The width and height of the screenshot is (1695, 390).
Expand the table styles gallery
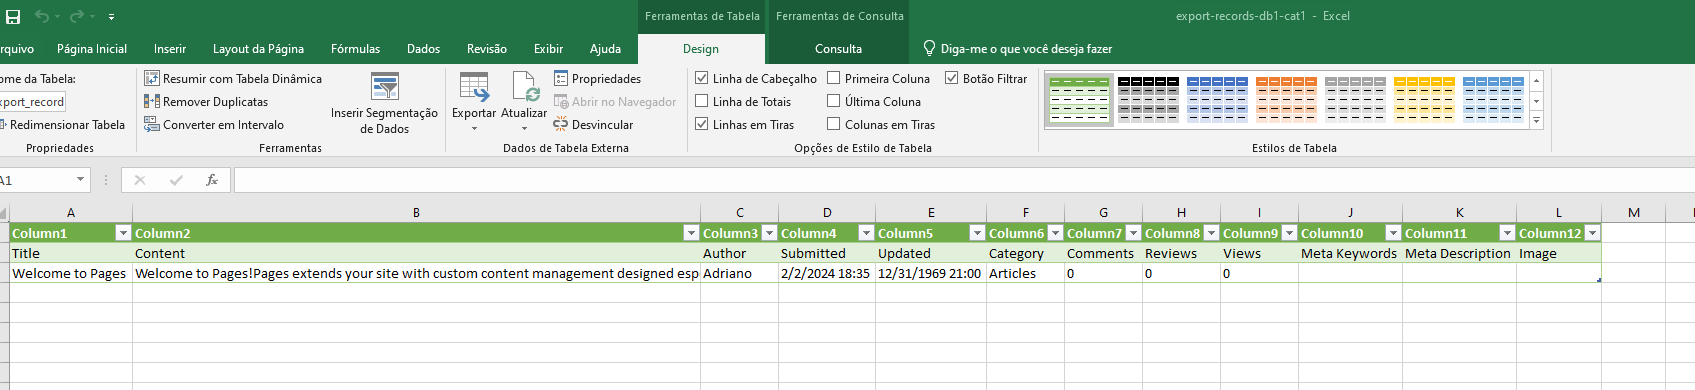pos(1537,121)
